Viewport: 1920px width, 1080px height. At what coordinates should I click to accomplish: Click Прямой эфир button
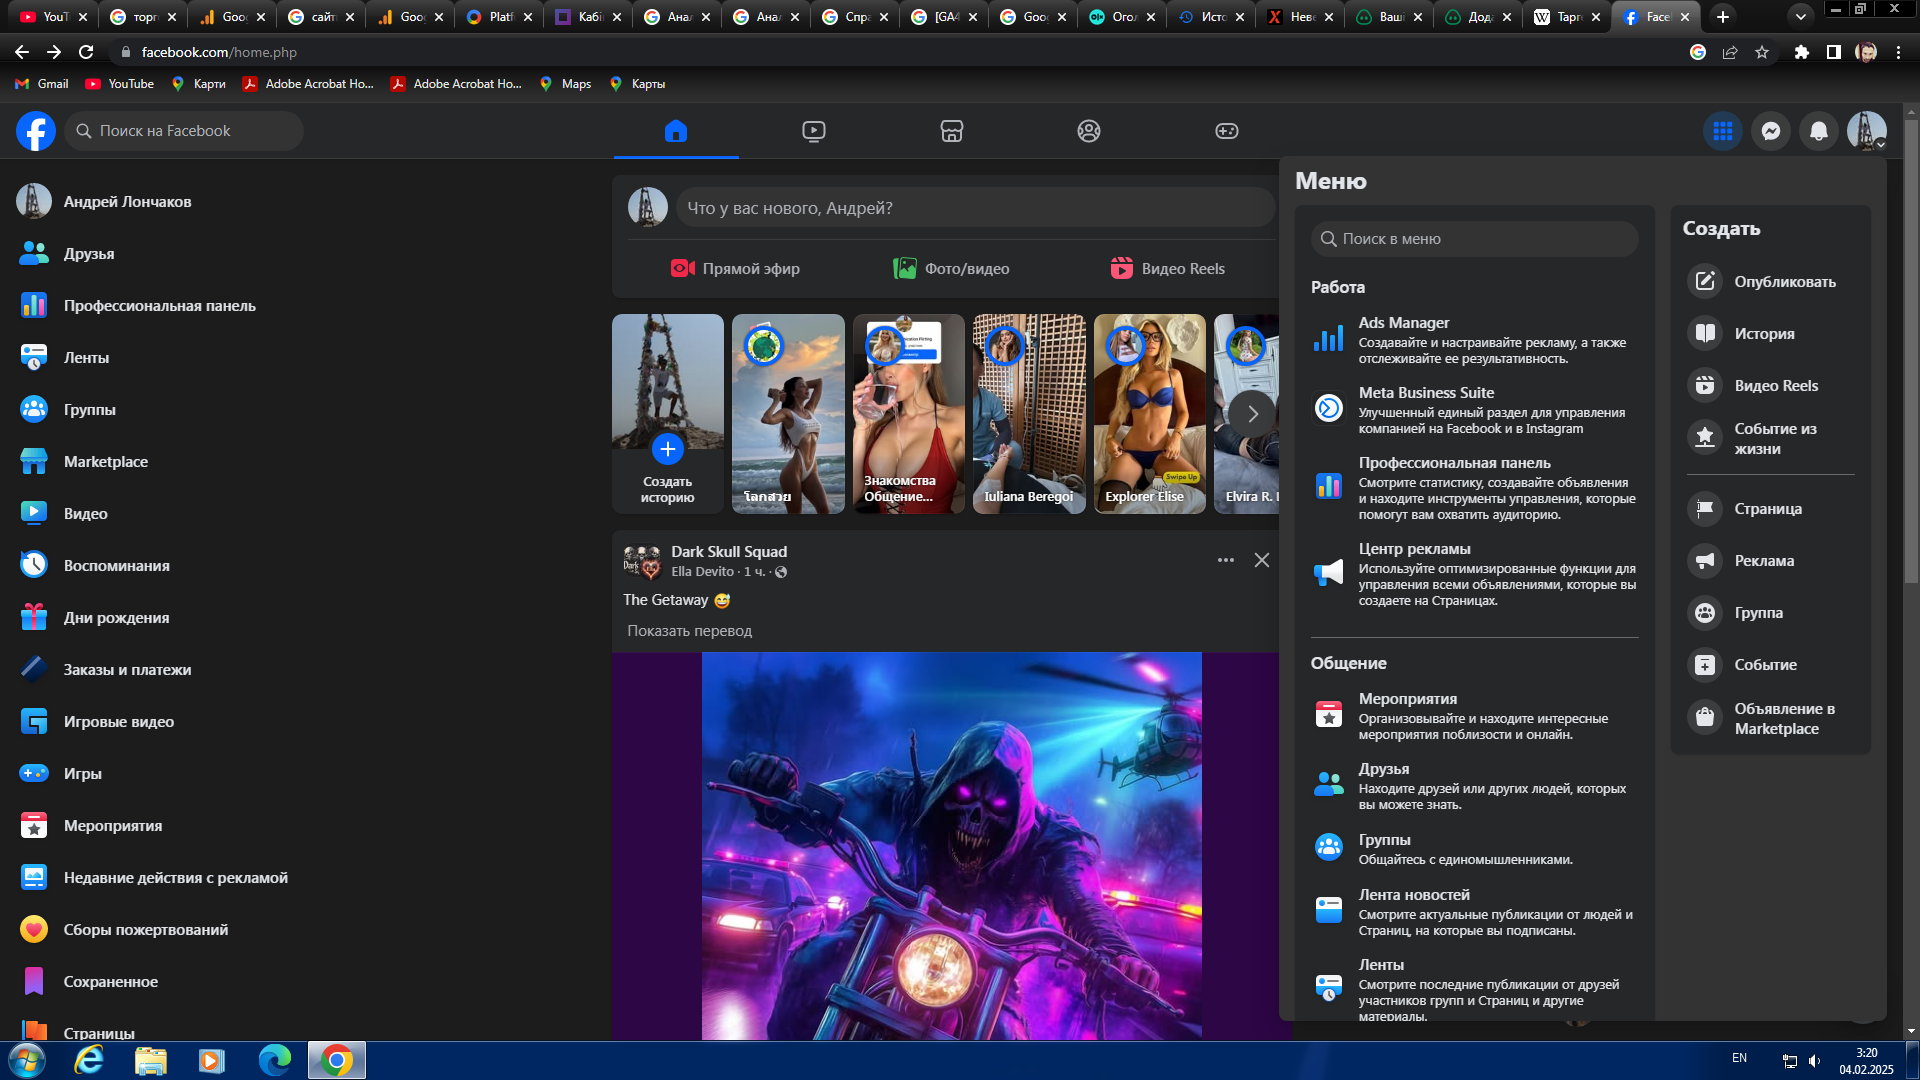point(735,268)
